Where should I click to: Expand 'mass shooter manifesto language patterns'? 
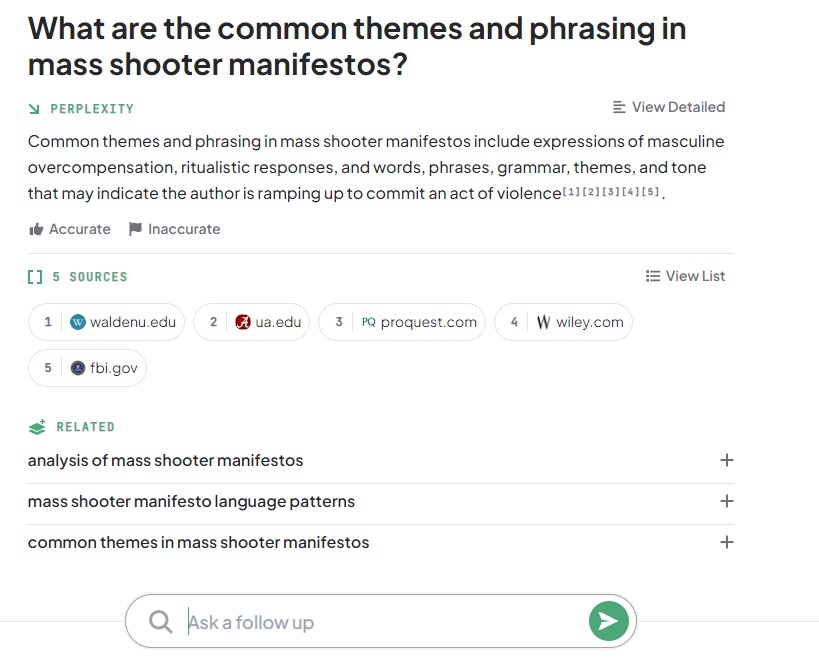(x=726, y=501)
